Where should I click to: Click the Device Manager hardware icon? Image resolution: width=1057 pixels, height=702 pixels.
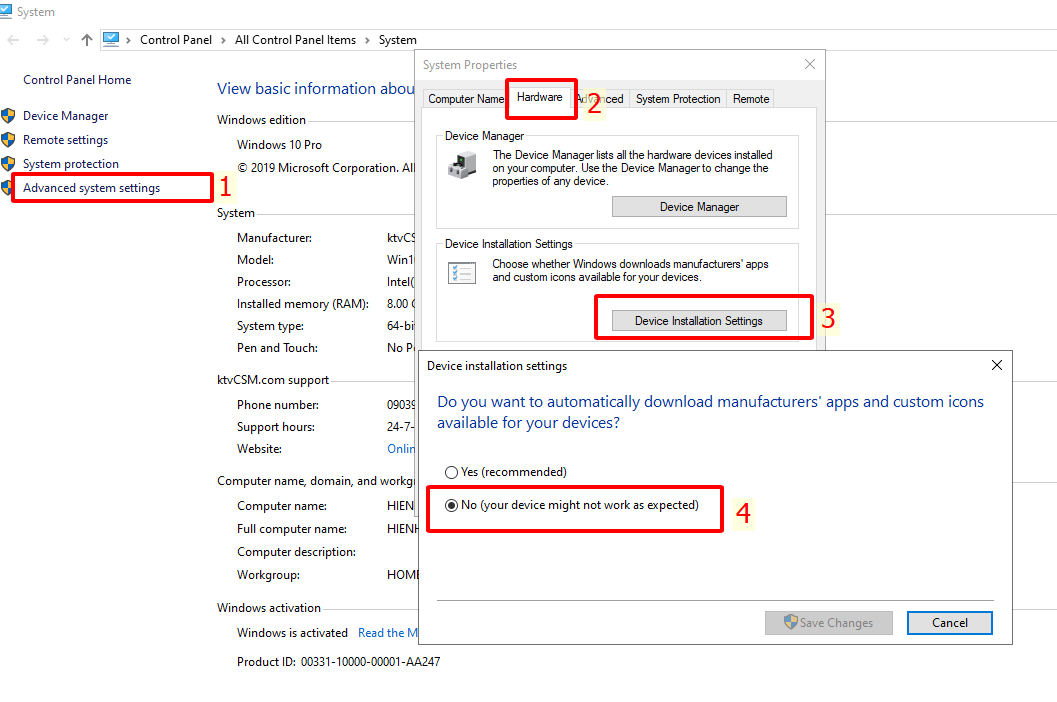(462, 165)
